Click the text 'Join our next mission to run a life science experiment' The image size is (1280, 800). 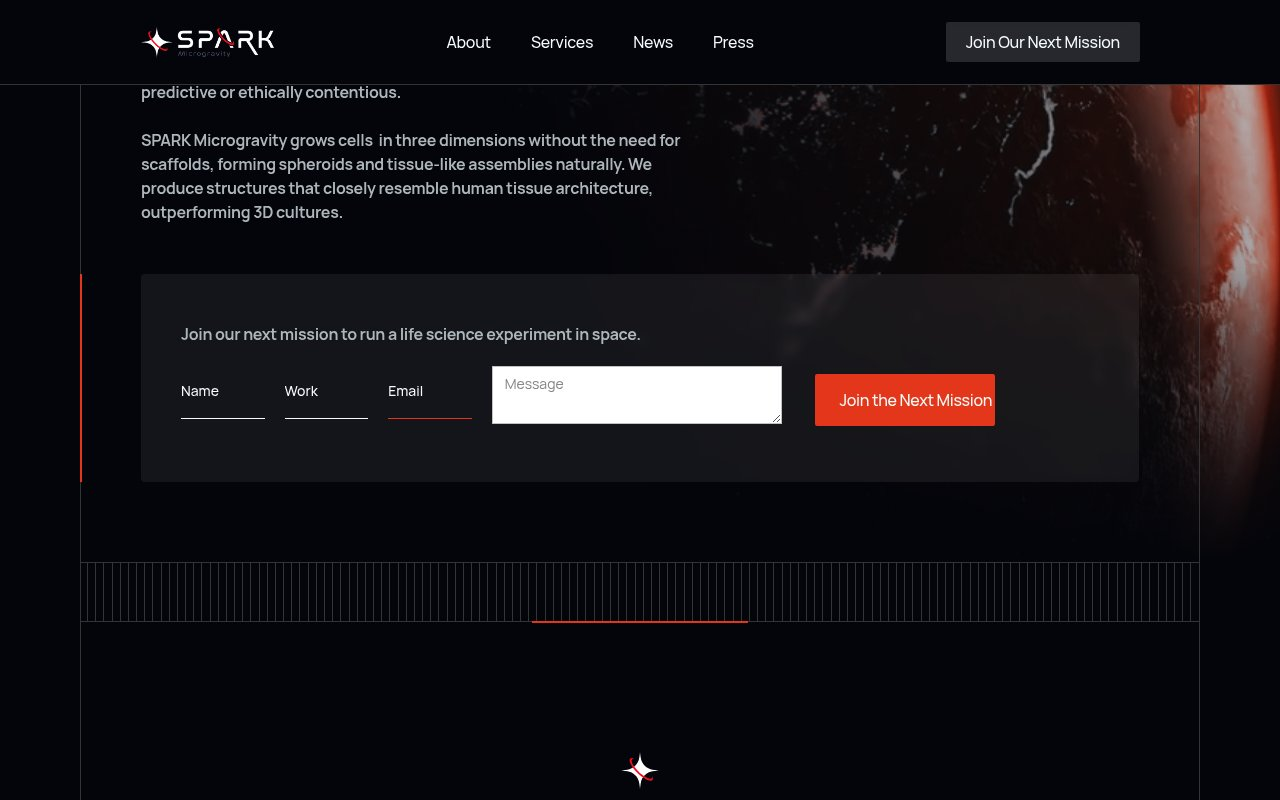coord(411,334)
